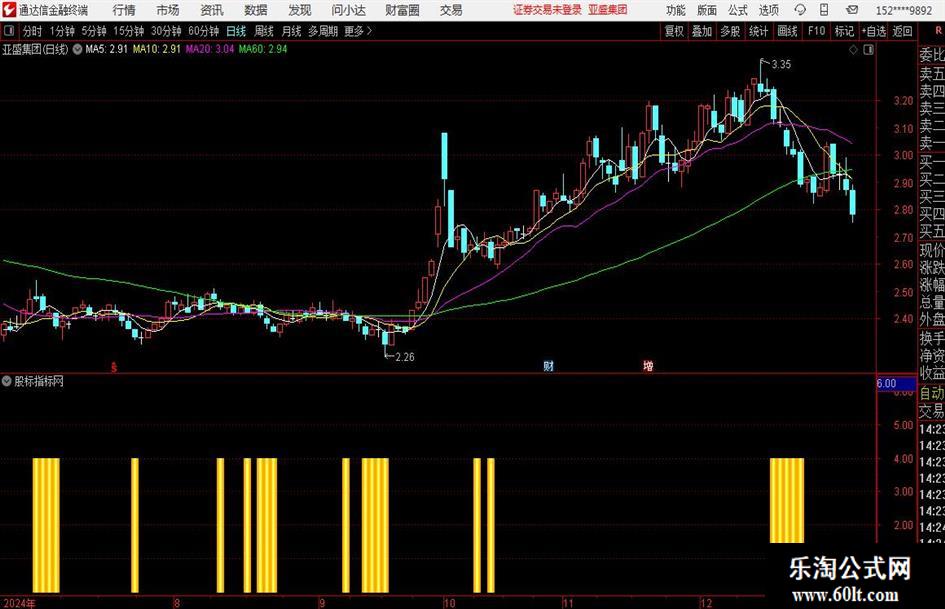The height and width of the screenshot is (609, 945).
Task: Click the 2024年 date axis label
Action: click(19, 603)
